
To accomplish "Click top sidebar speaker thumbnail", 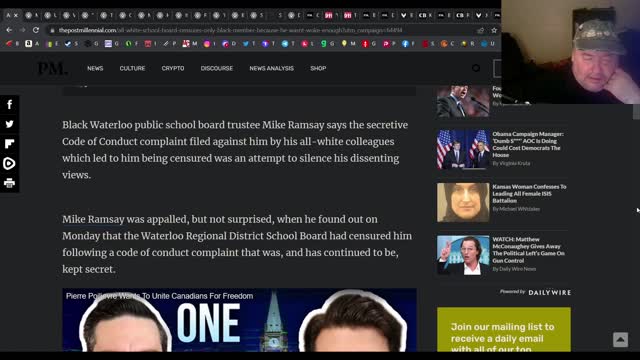I will click(x=463, y=101).
